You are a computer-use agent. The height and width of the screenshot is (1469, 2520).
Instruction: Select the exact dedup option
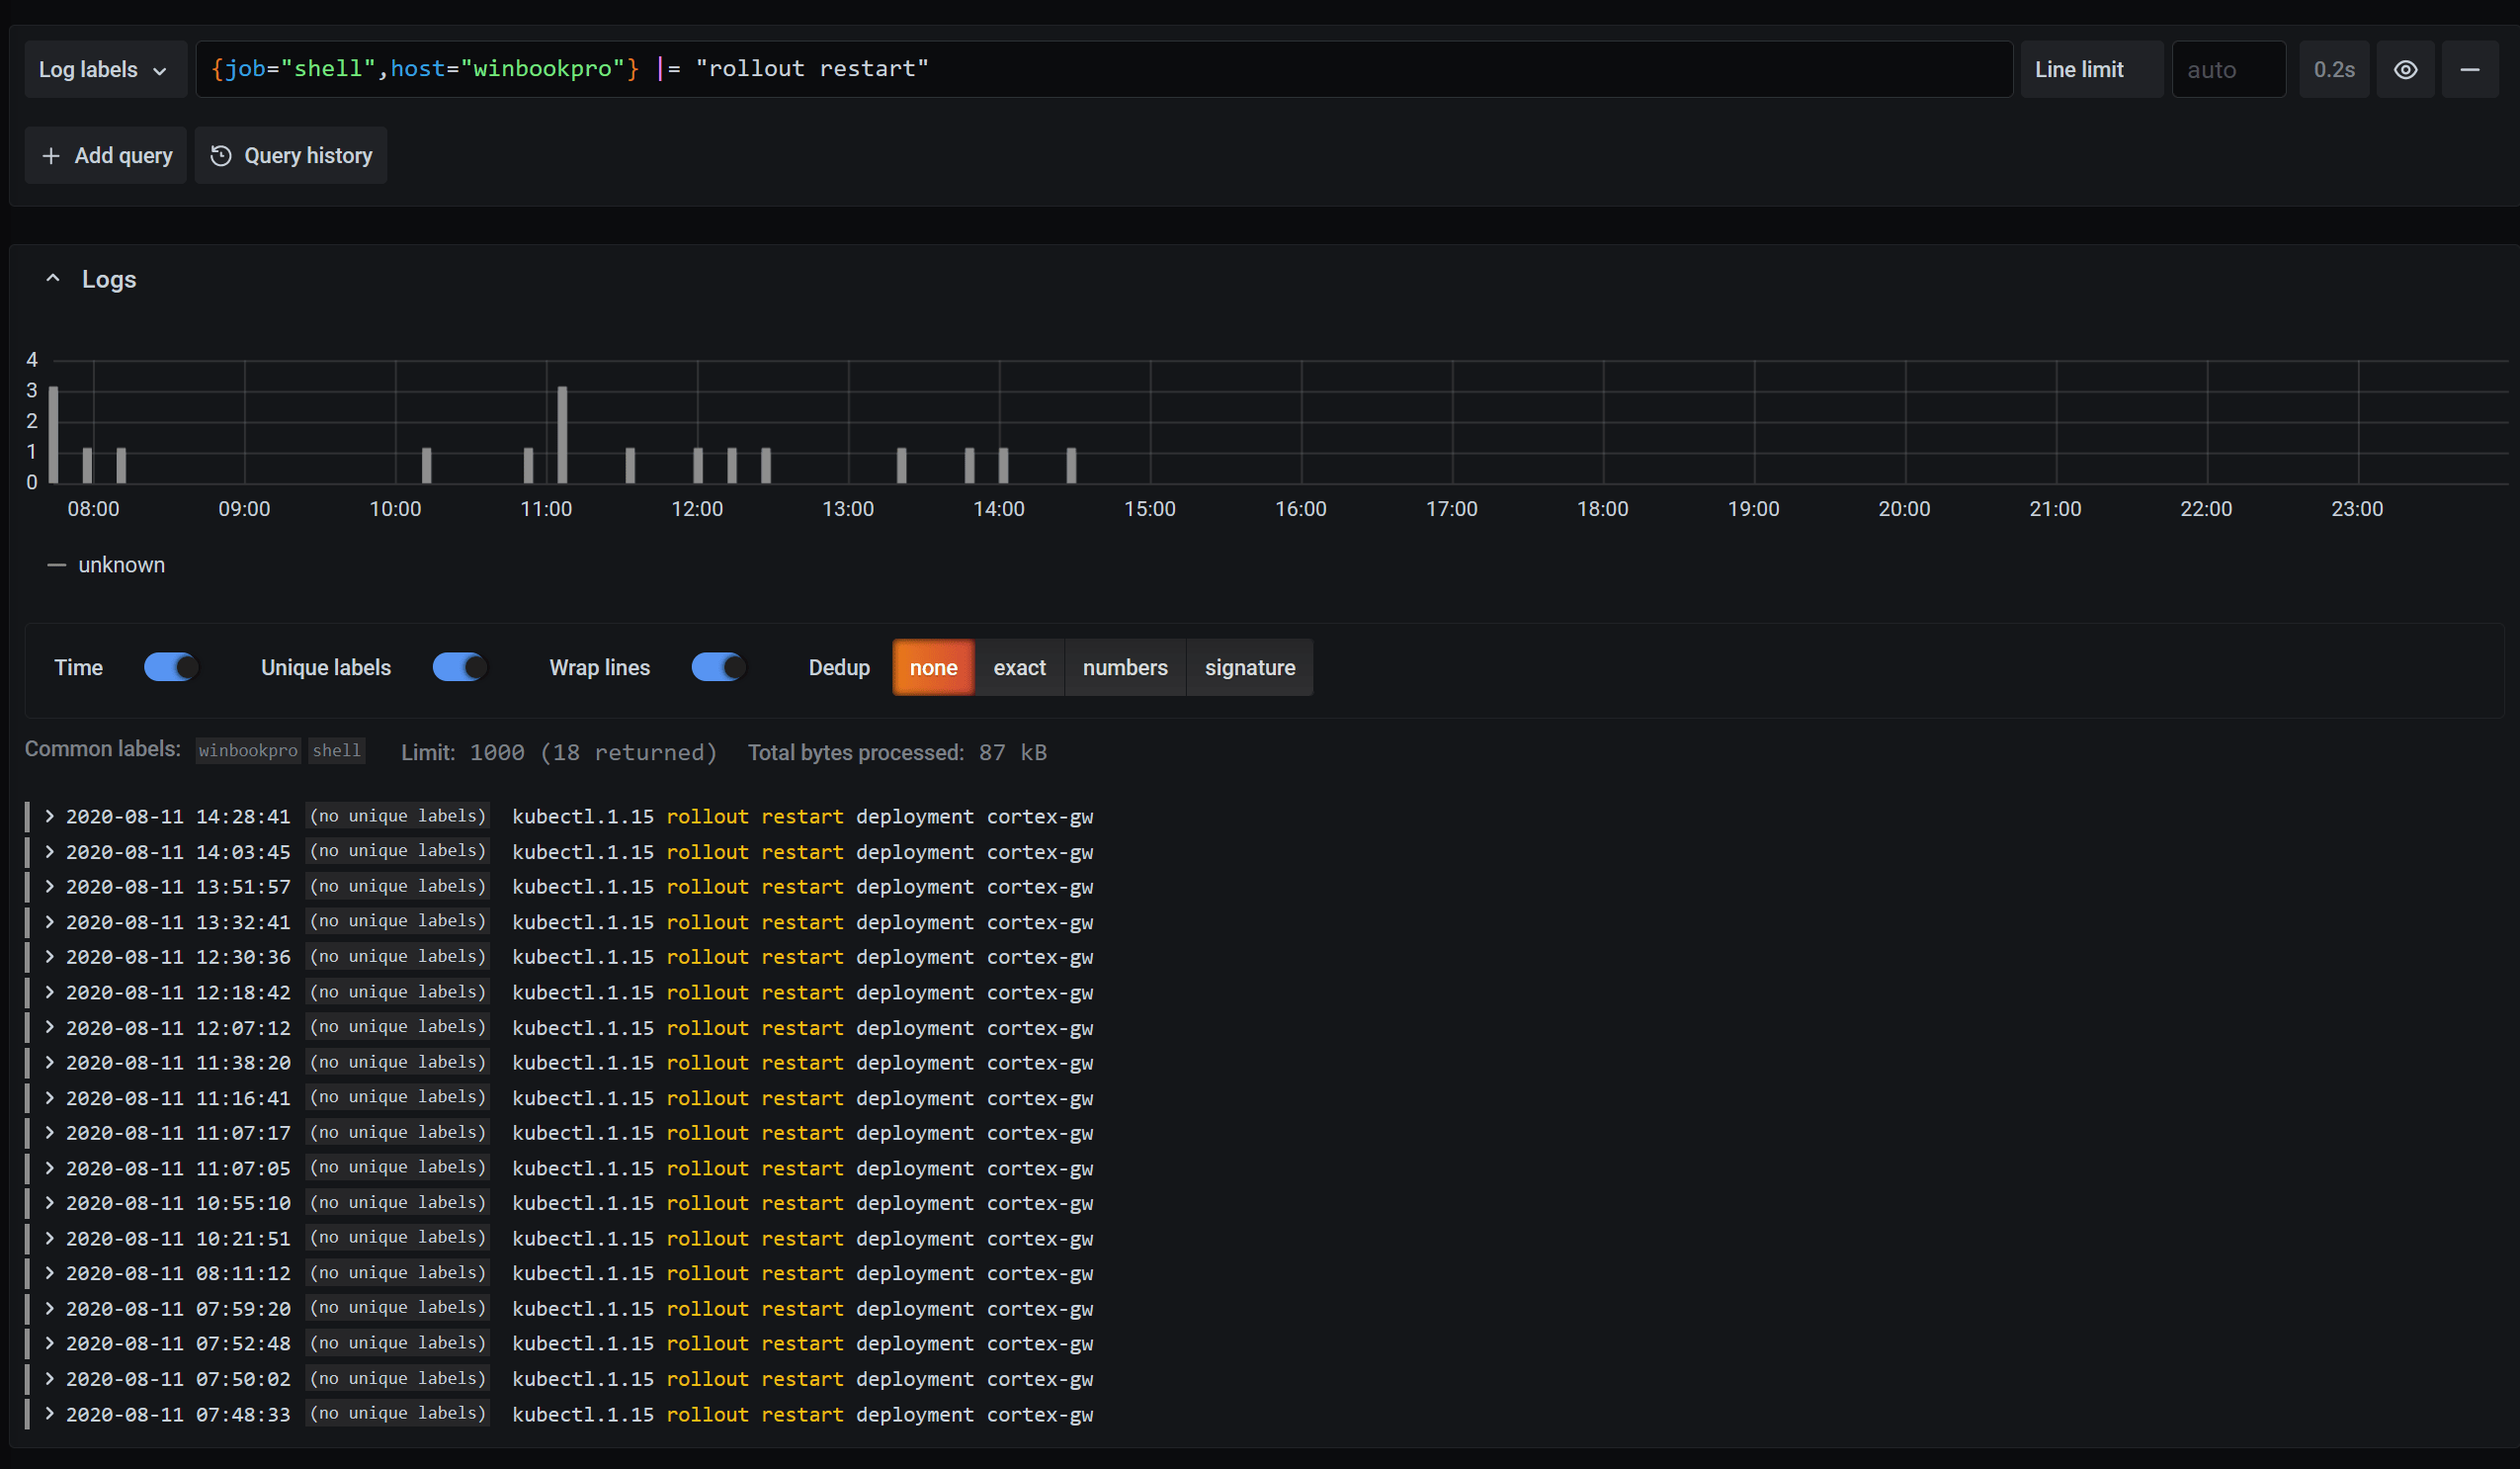pyautogui.click(x=1019, y=666)
